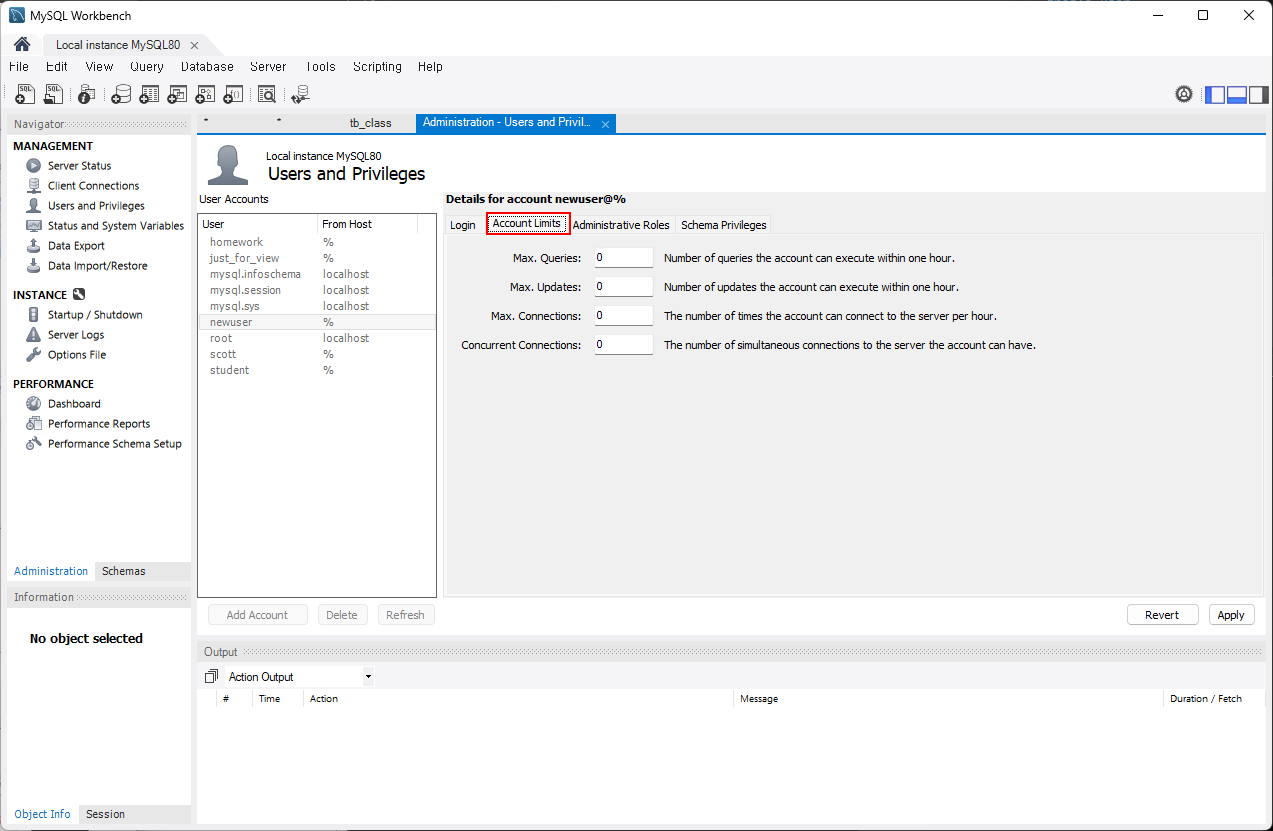The width and height of the screenshot is (1273, 831).
Task: Create a new SQL tab icon
Action: tap(26, 94)
